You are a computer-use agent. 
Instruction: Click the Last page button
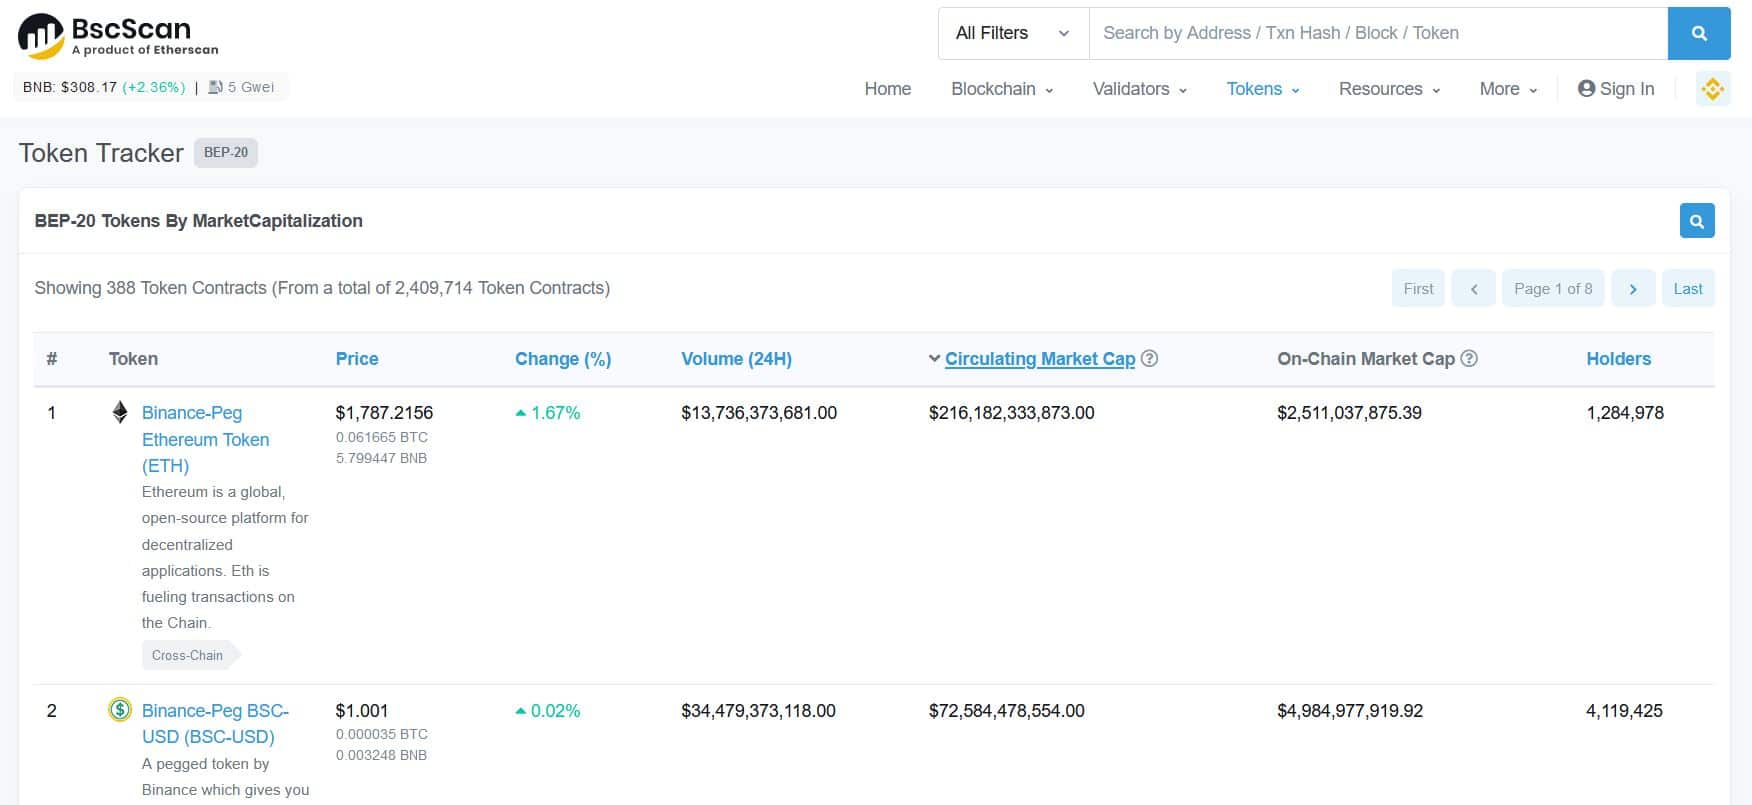[1688, 288]
